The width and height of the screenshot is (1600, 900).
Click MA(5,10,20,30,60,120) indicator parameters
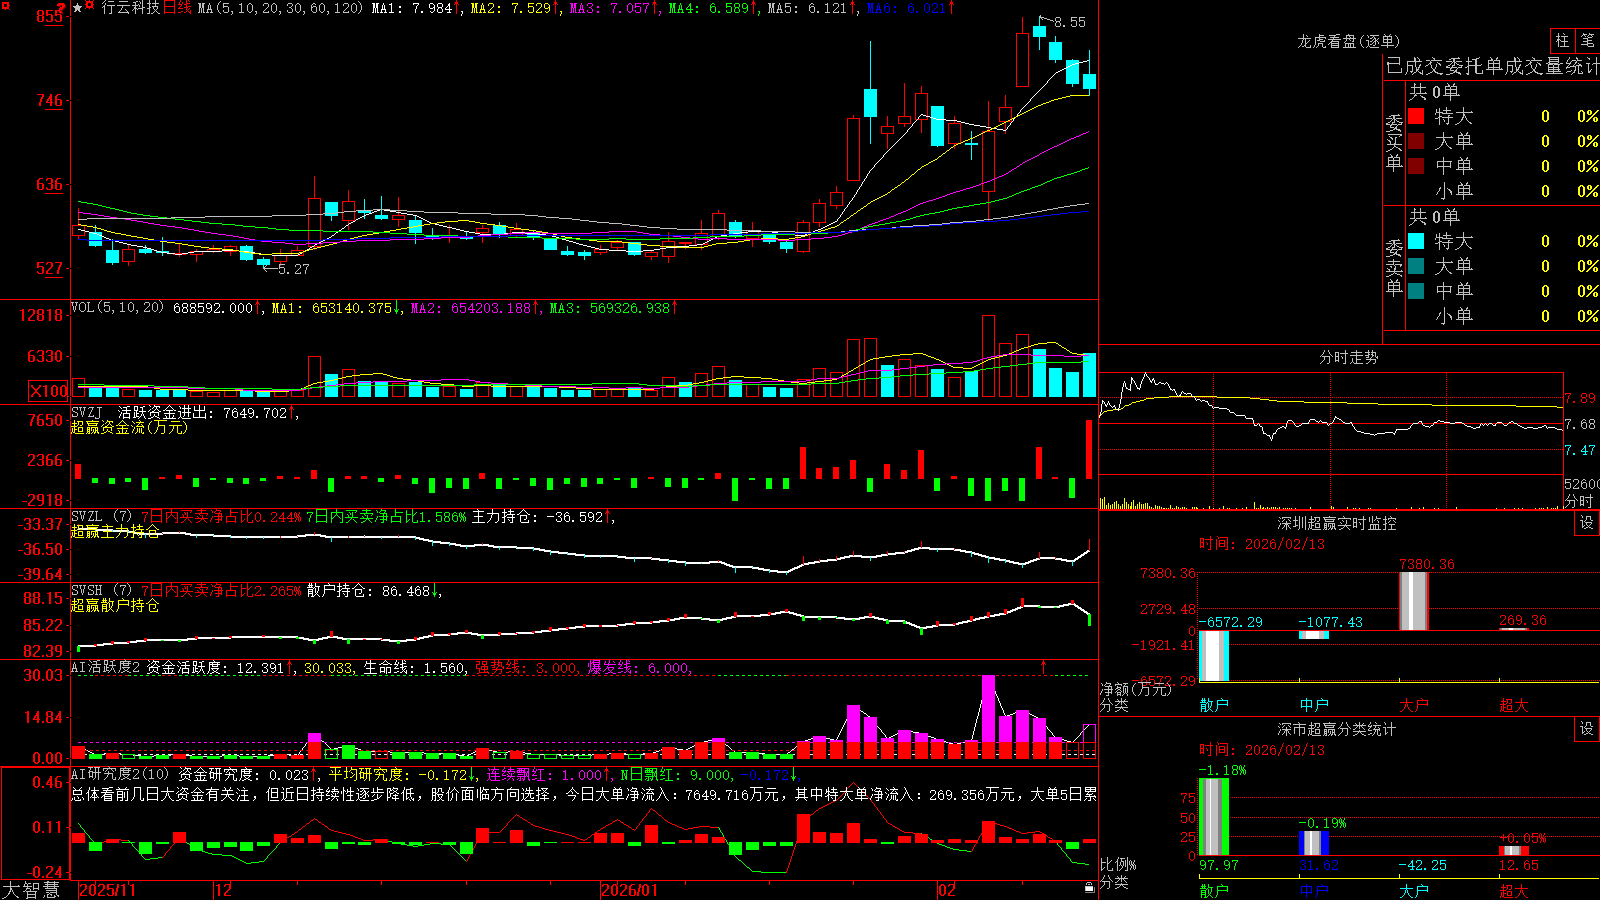(280, 8)
